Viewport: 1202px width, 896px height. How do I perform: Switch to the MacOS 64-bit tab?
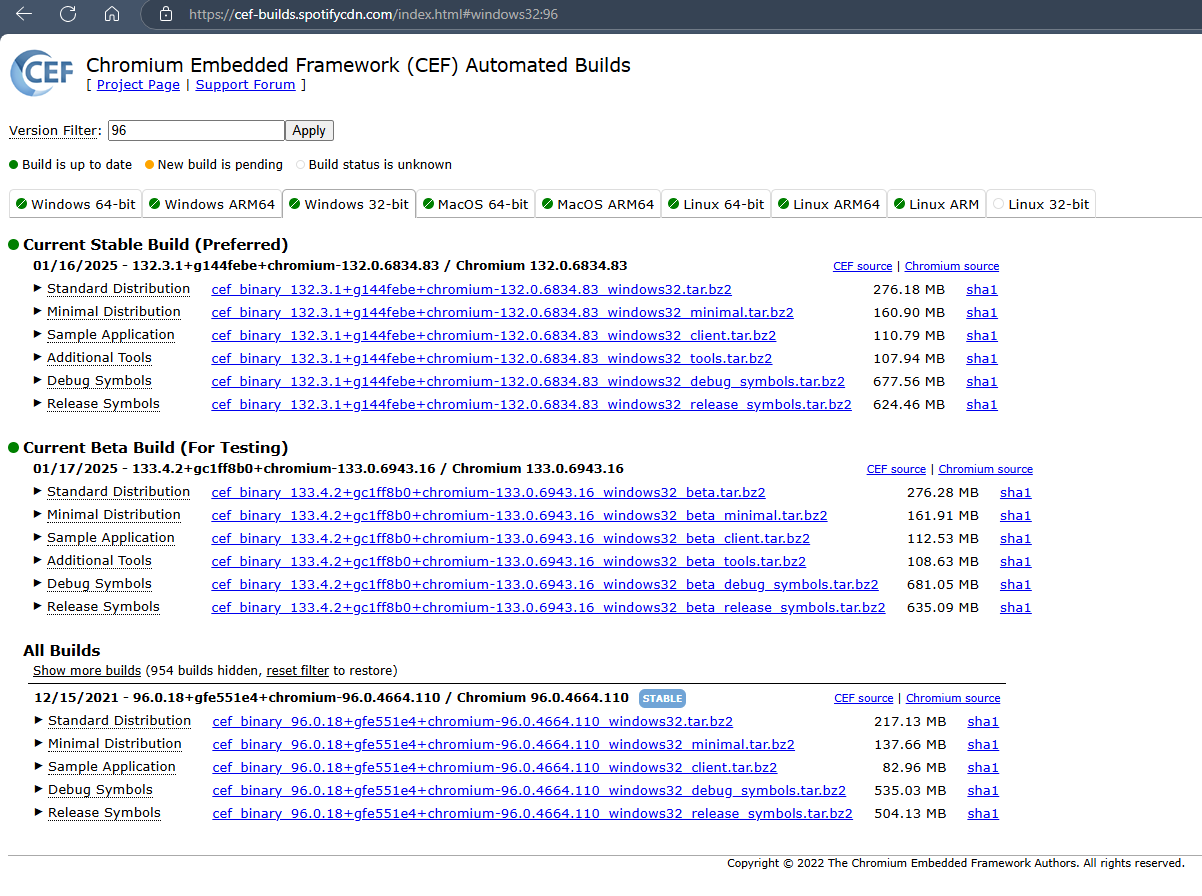pos(475,204)
